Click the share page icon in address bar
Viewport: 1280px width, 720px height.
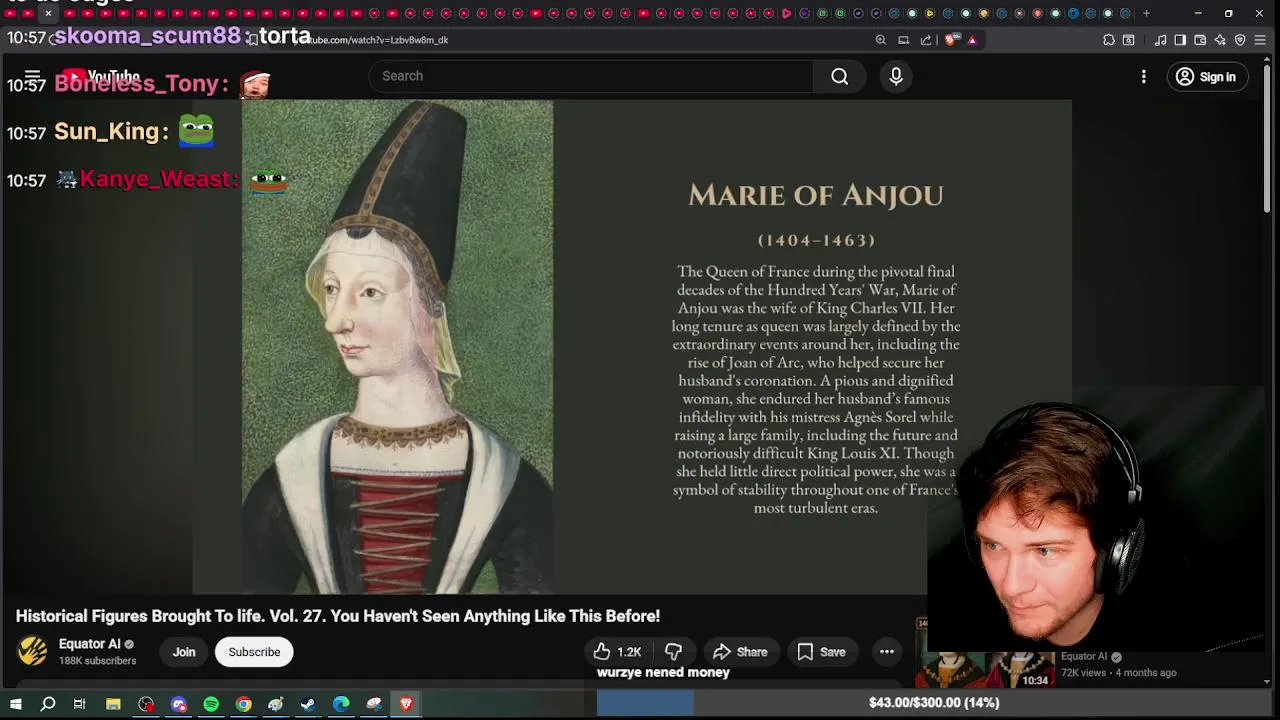click(926, 40)
